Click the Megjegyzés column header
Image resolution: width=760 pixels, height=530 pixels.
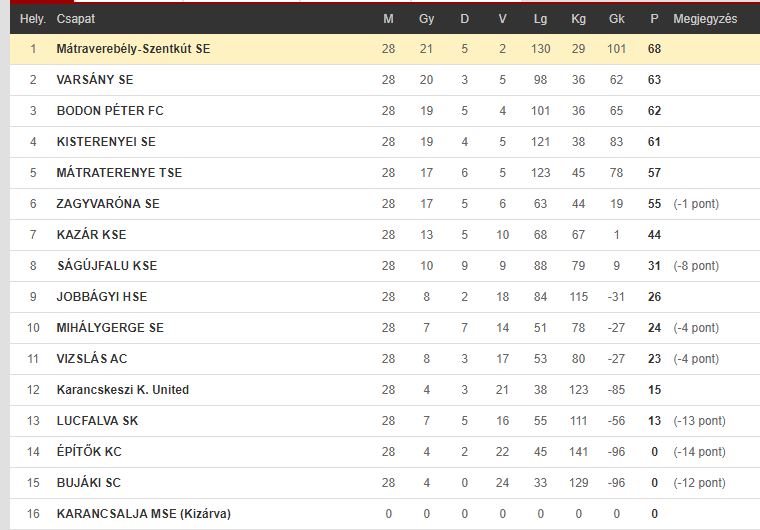[705, 19]
